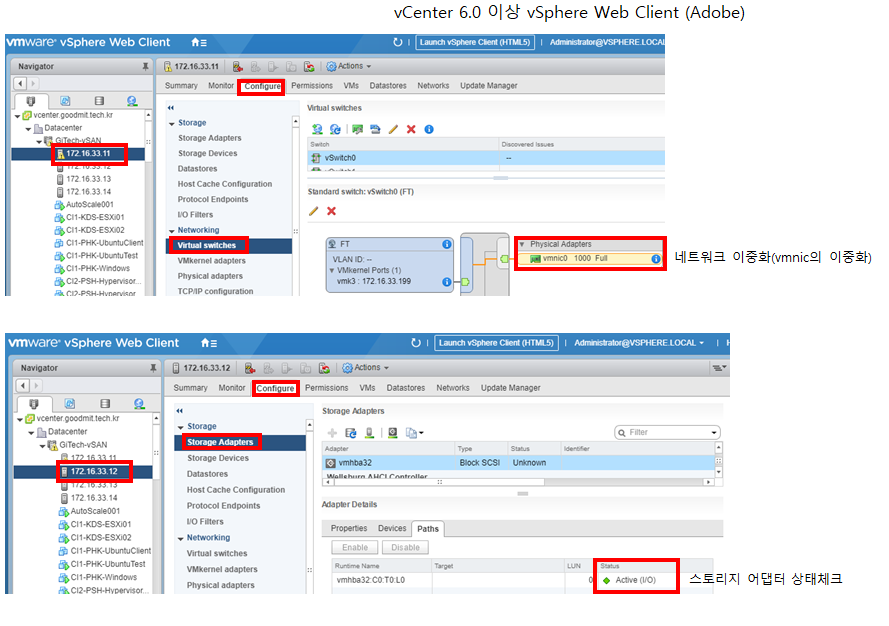889x626 pixels.
Task: Collapse the Networking section in top sidebar
Action: coord(172,231)
